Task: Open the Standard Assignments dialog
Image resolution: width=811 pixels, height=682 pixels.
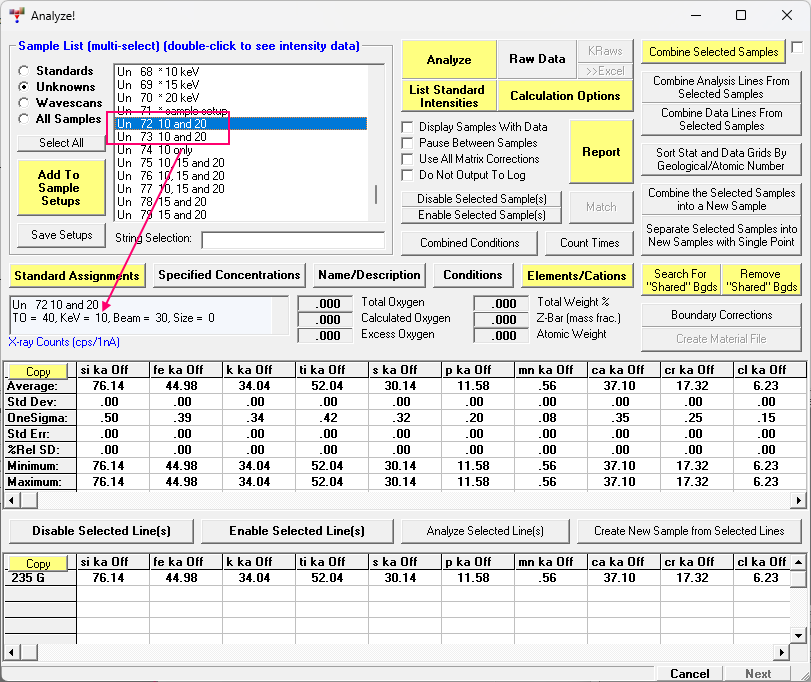Action: click(x=77, y=275)
